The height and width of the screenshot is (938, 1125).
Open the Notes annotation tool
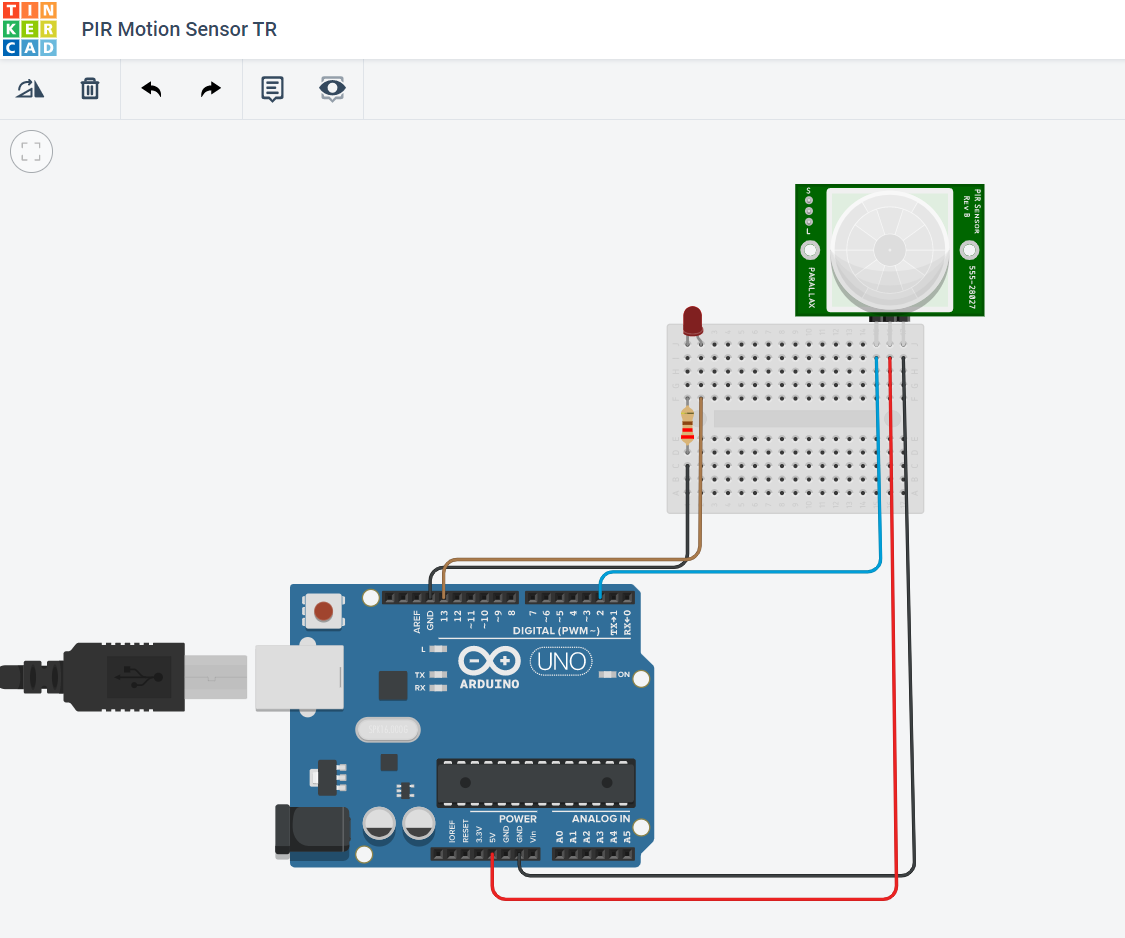[271, 88]
